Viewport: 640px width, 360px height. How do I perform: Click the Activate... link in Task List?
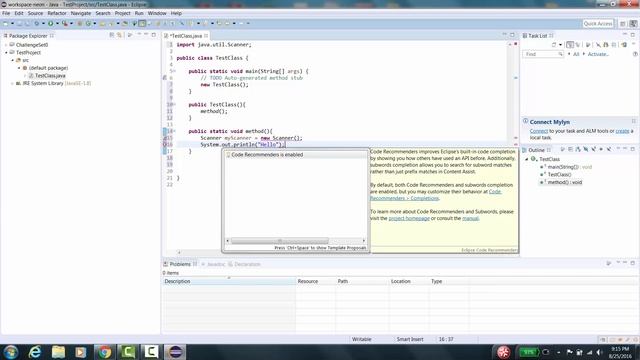(x=598, y=54)
